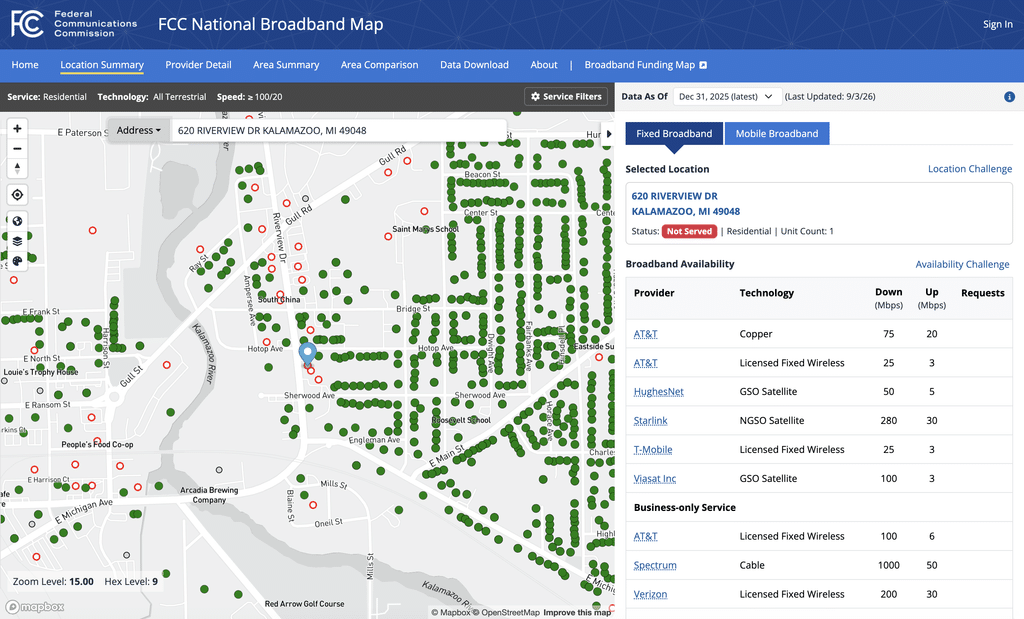The width and height of the screenshot is (1024, 619).
Task: Click the NGSO Satellite technology cell
Action: 772,421
